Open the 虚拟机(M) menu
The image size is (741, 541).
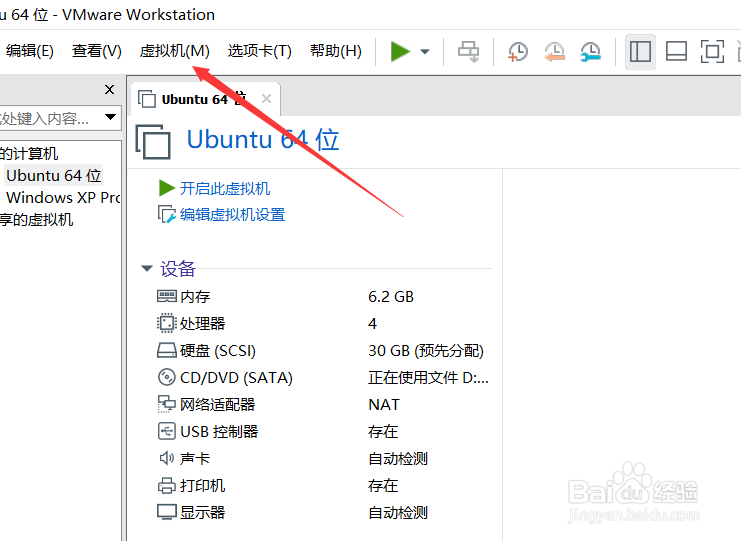[x=174, y=51]
